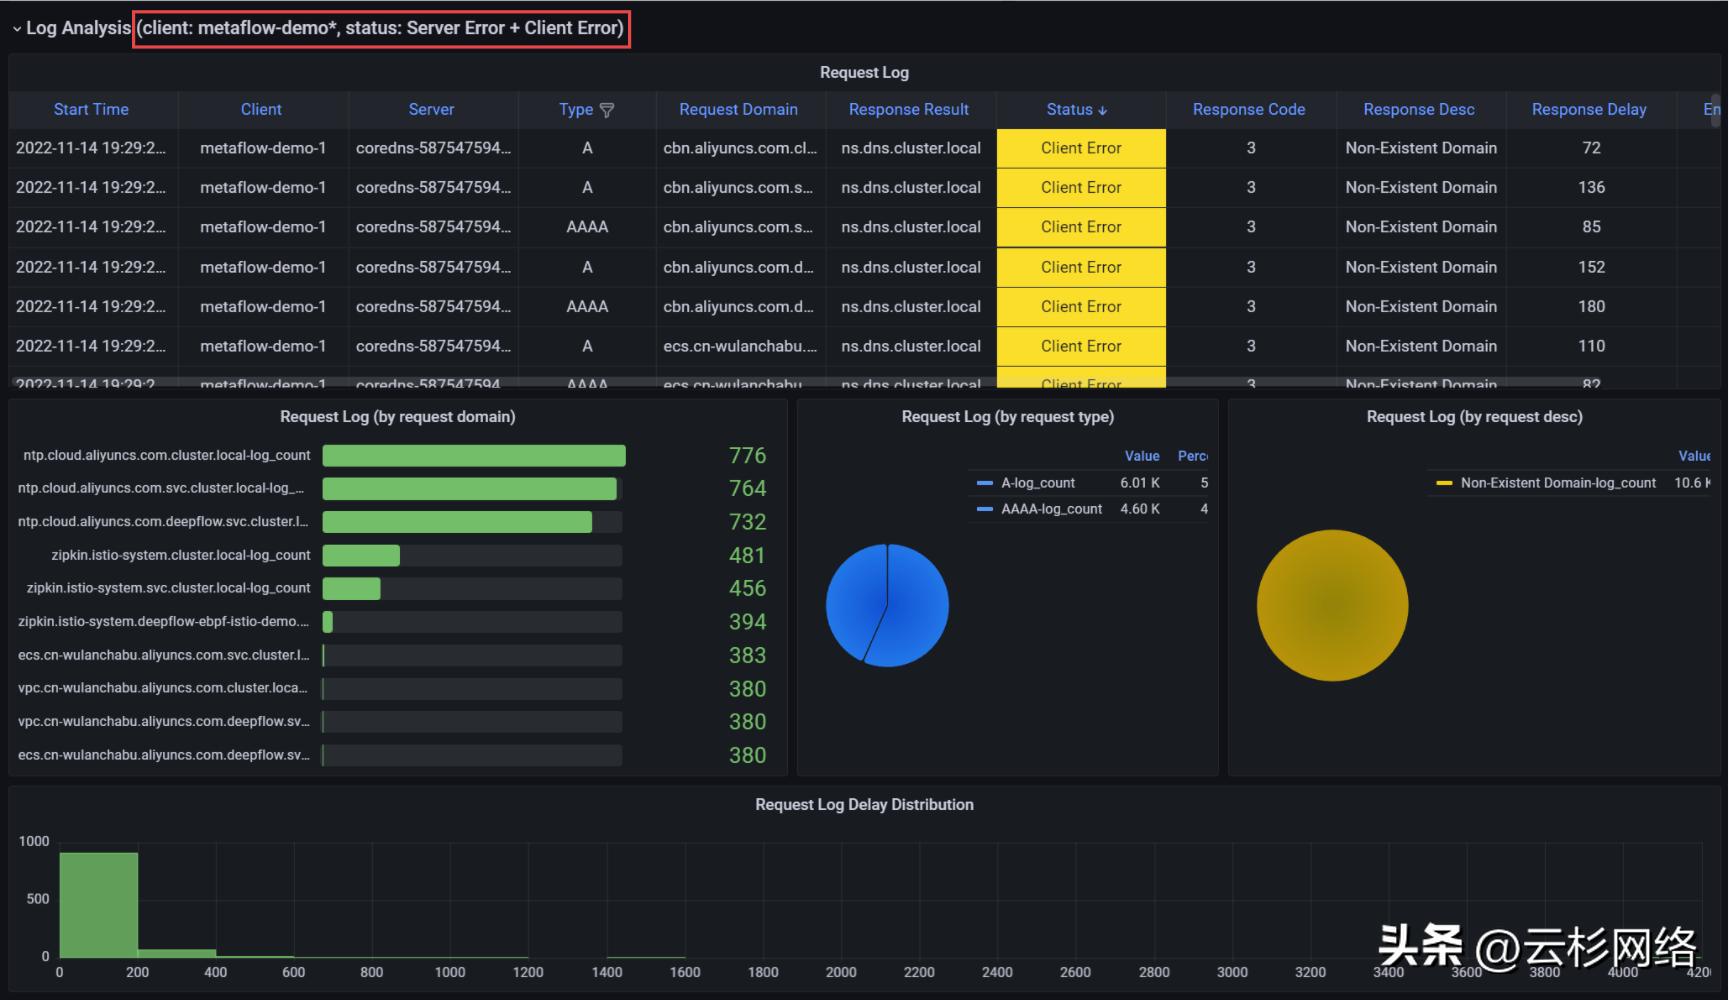Sort by Response Desc column header

tap(1419, 109)
